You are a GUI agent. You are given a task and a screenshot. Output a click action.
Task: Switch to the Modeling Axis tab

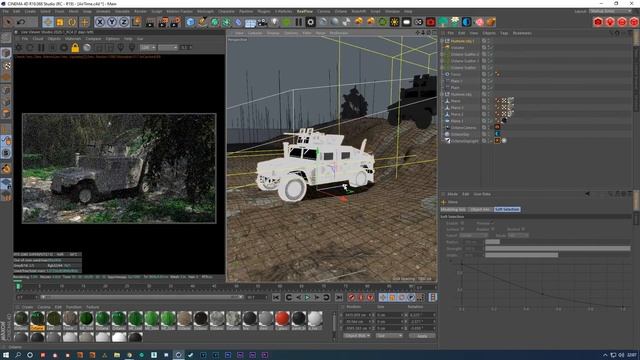[453, 209]
